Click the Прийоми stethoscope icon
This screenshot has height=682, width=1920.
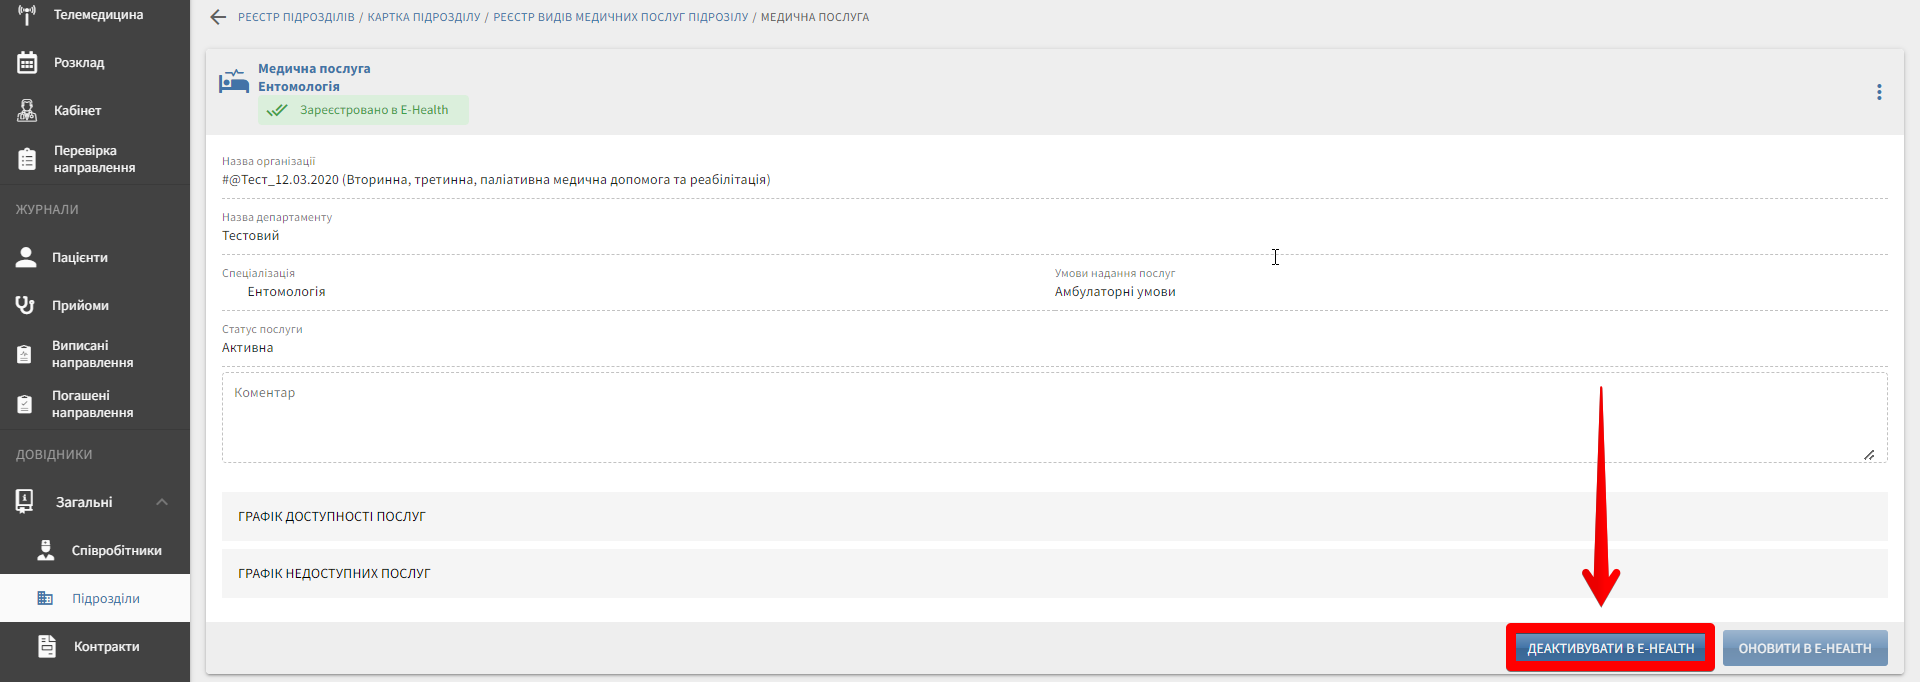point(26,305)
